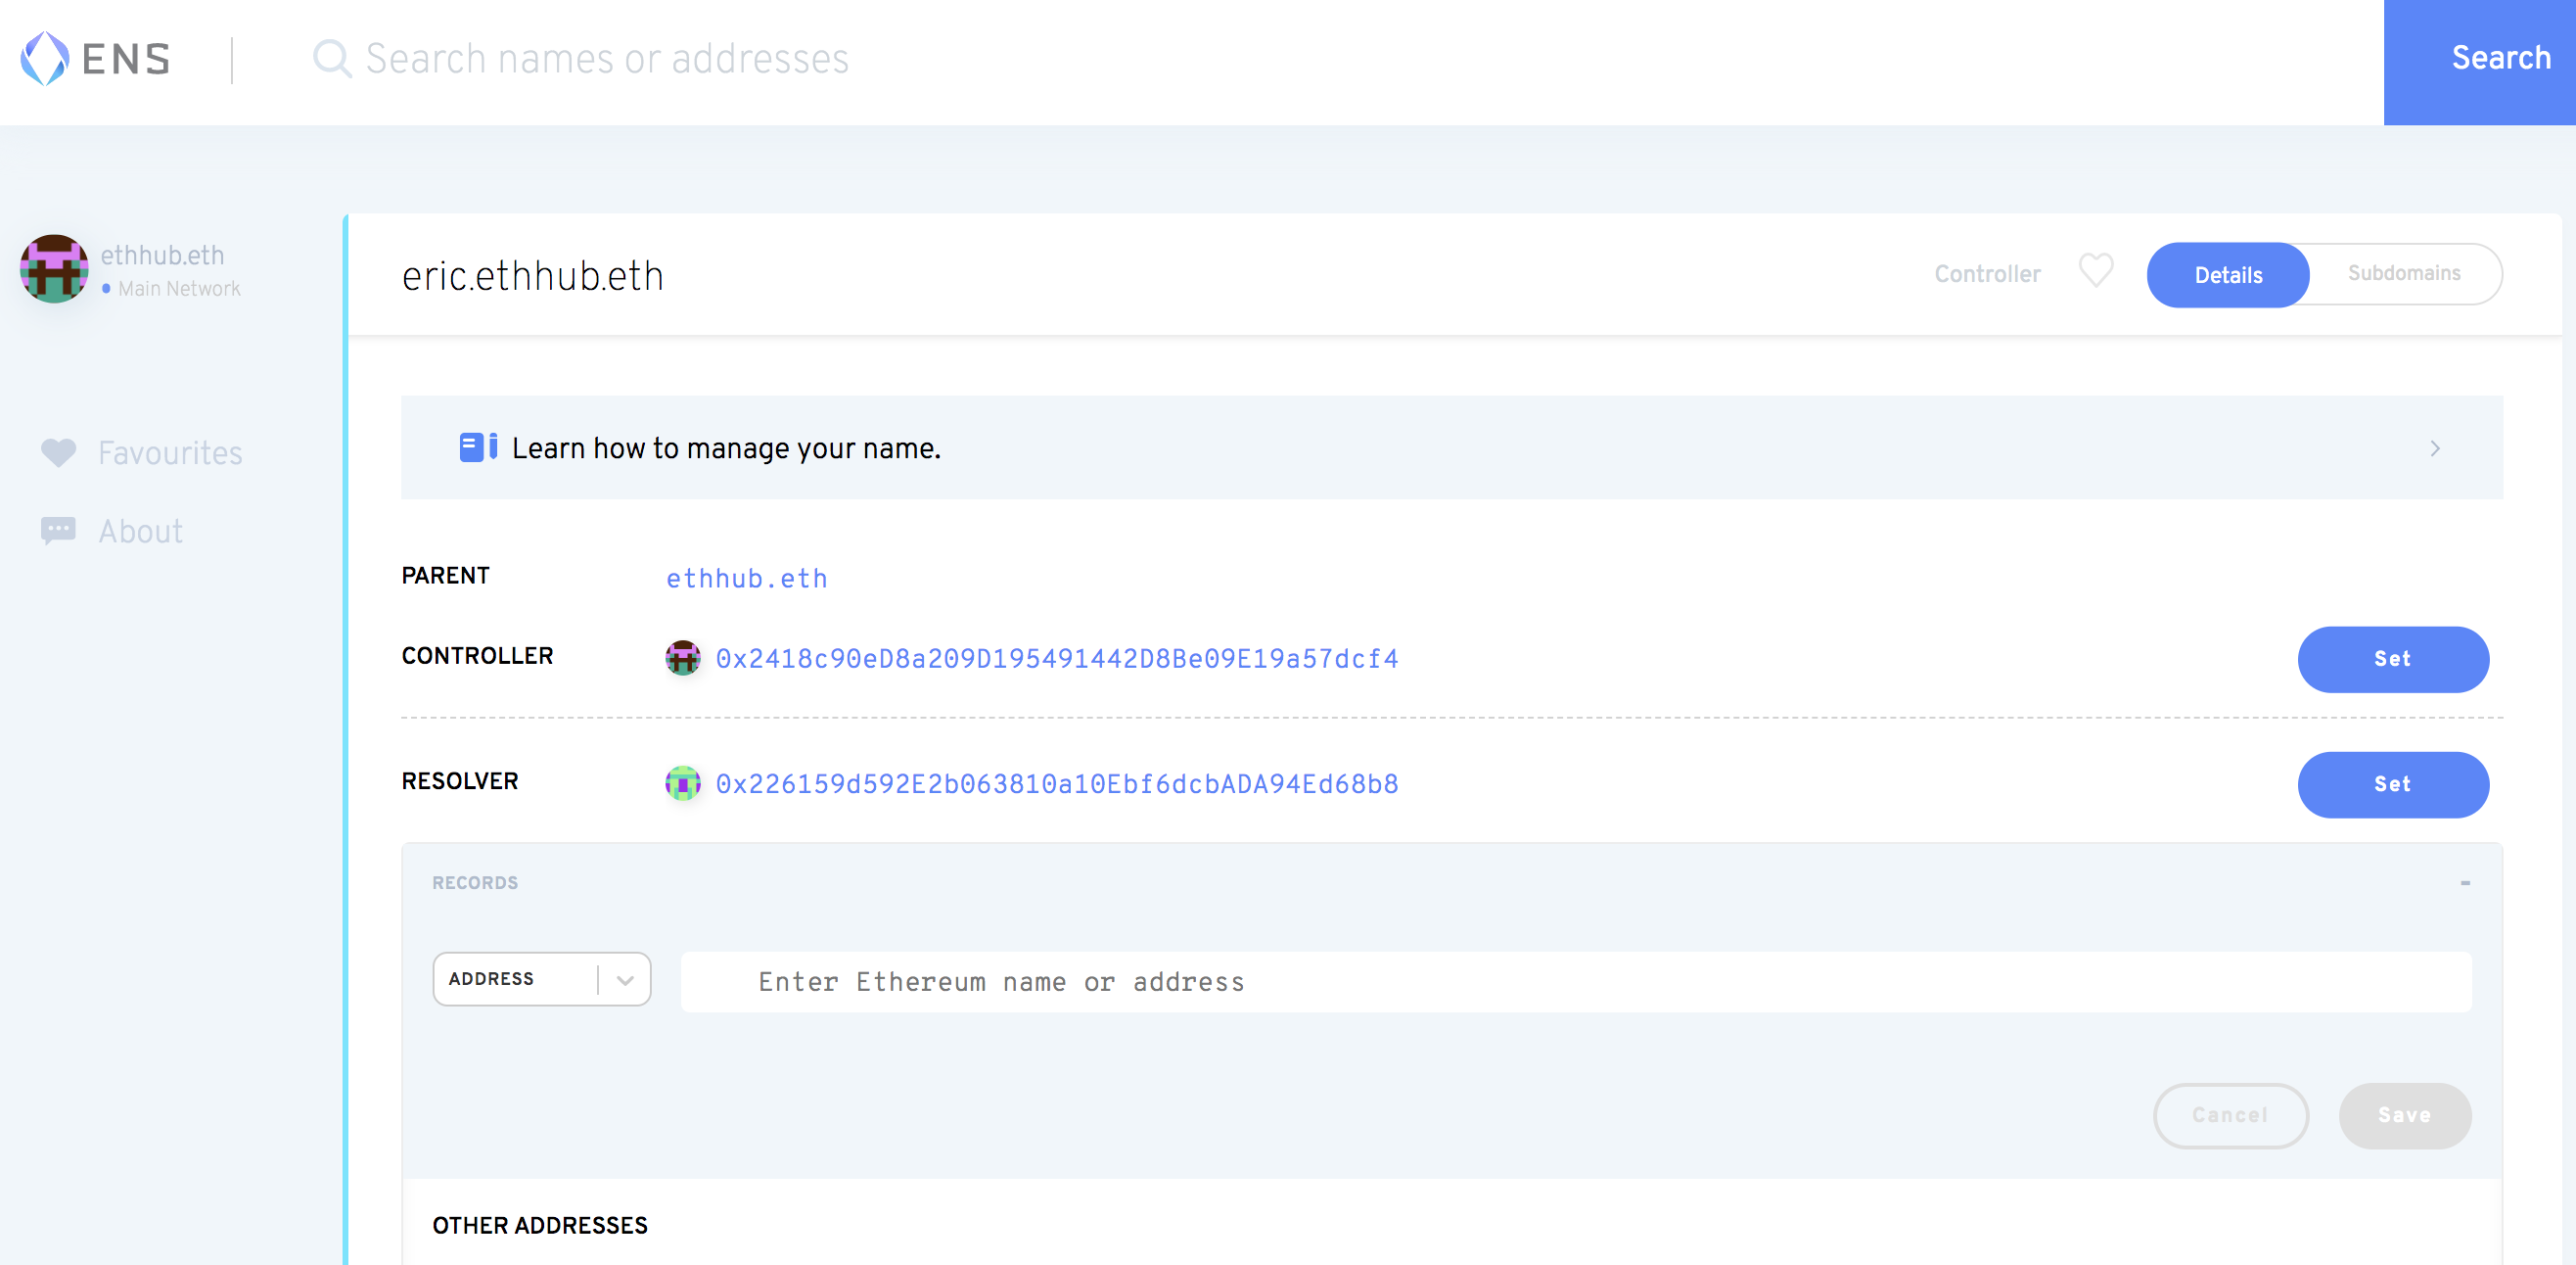Open the ethhub.eth parent link

coord(746,578)
